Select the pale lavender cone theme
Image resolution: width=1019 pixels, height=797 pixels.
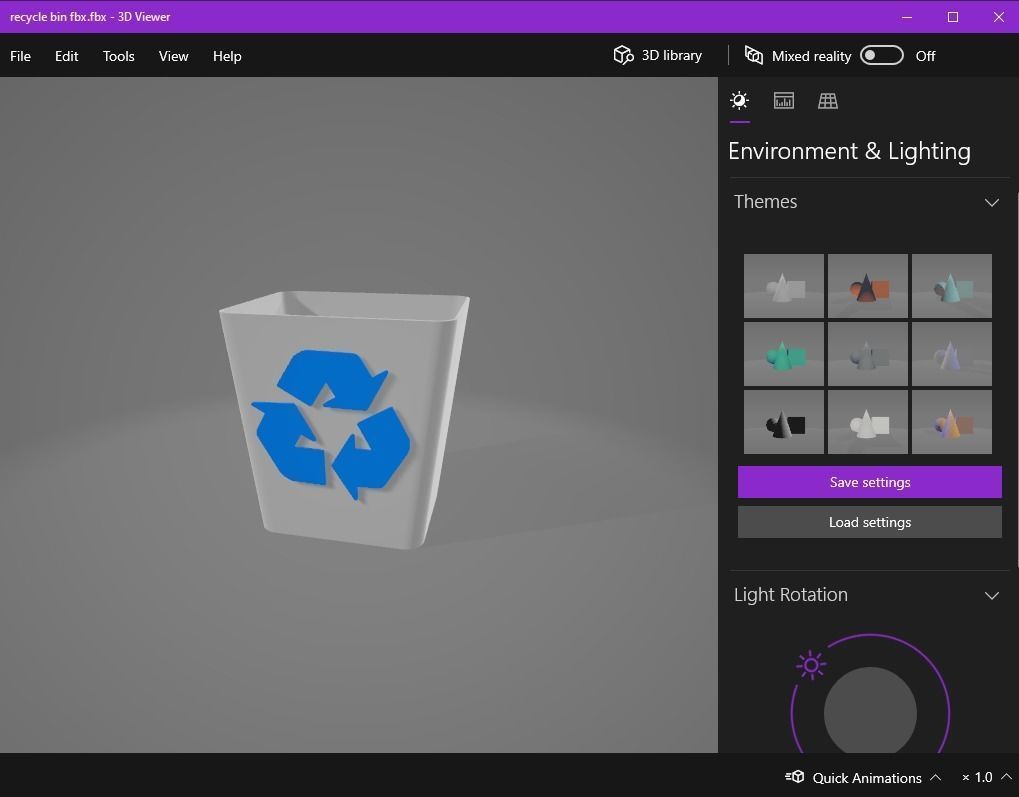click(x=952, y=354)
